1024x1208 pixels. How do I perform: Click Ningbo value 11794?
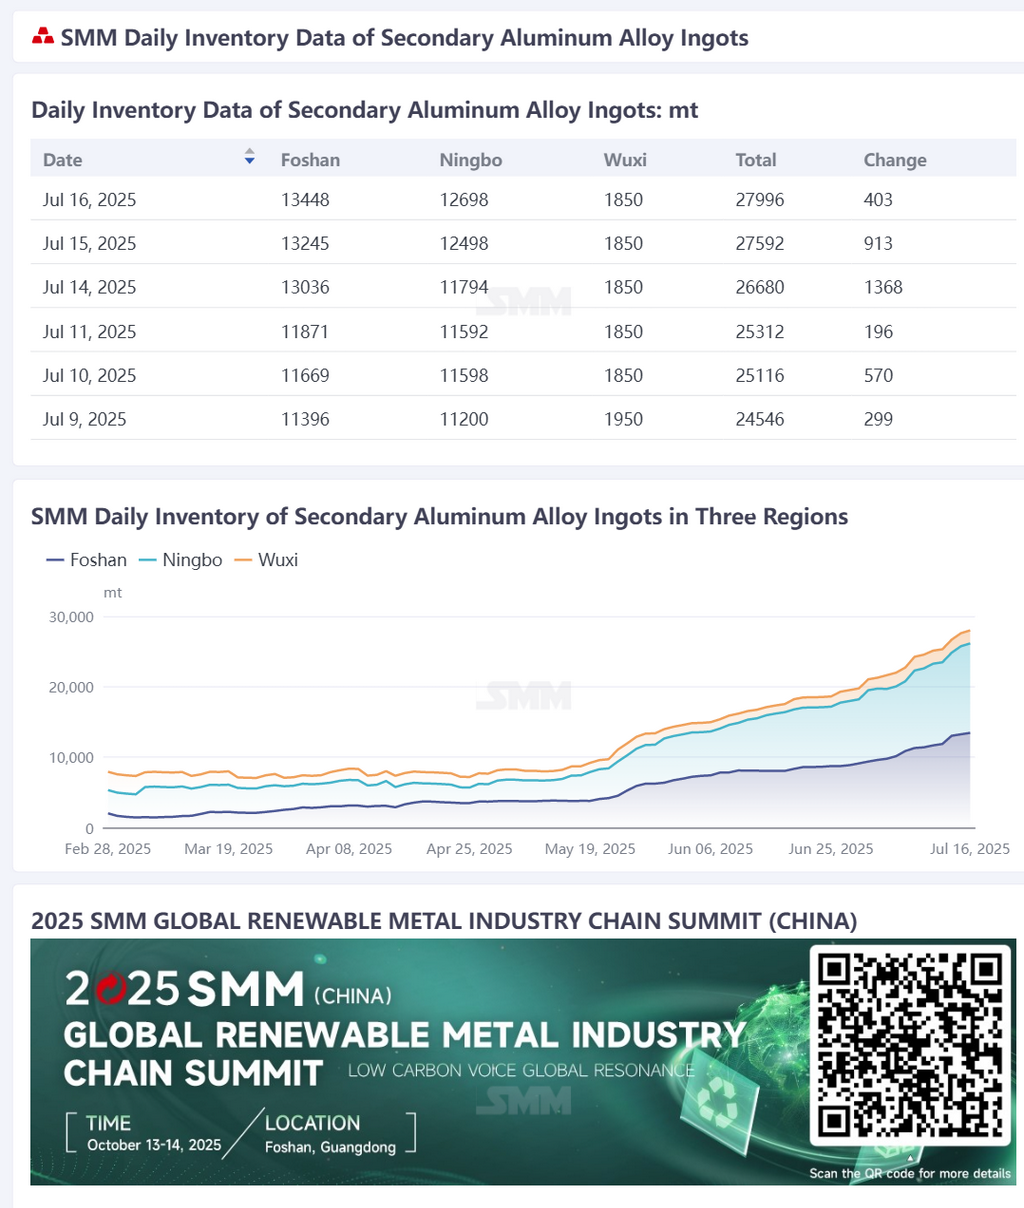pyautogui.click(x=464, y=288)
